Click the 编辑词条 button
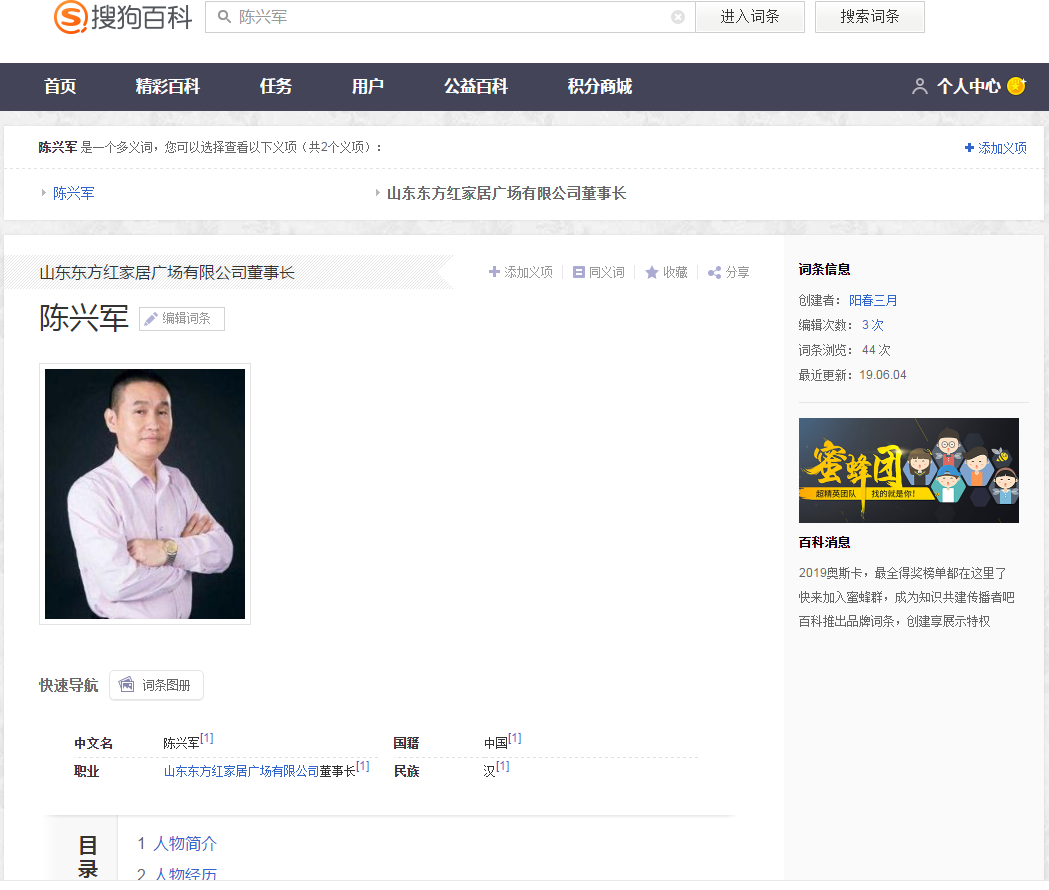This screenshot has height=890, width=1049. [x=182, y=319]
